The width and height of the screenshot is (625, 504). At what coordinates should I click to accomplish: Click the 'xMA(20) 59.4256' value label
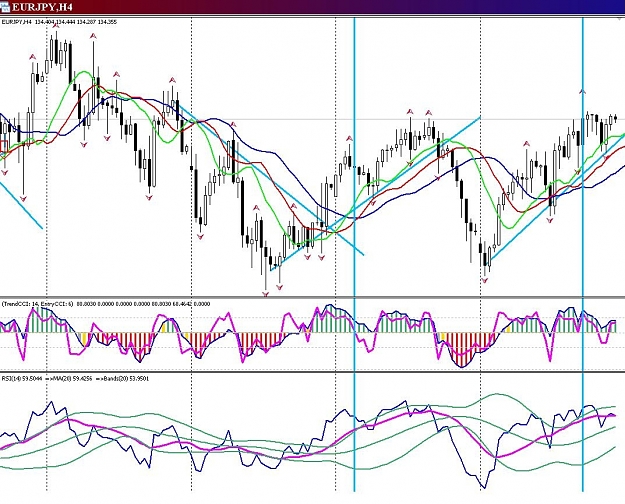coord(69,378)
